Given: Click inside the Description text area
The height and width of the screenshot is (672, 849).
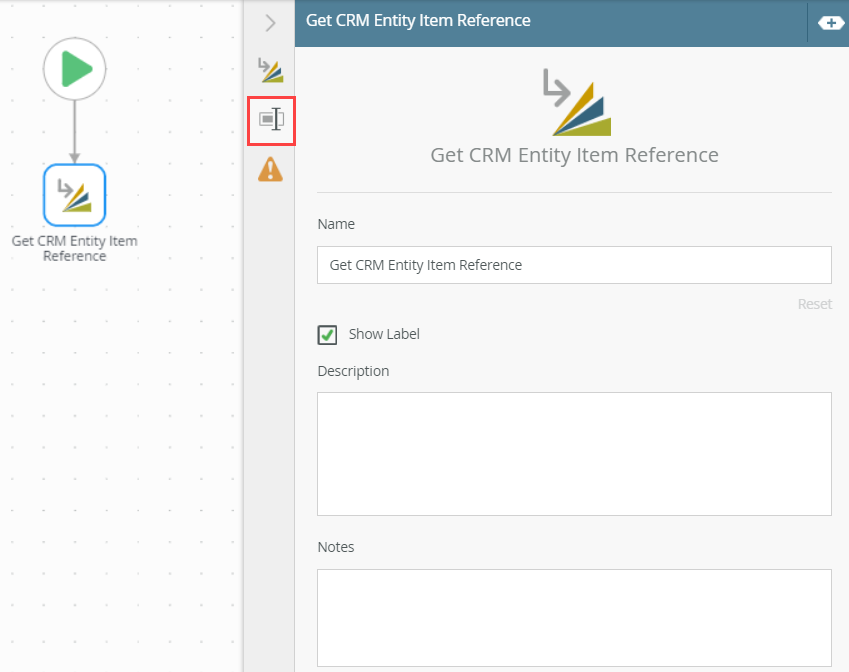Looking at the screenshot, I should click(x=574, y=453).
